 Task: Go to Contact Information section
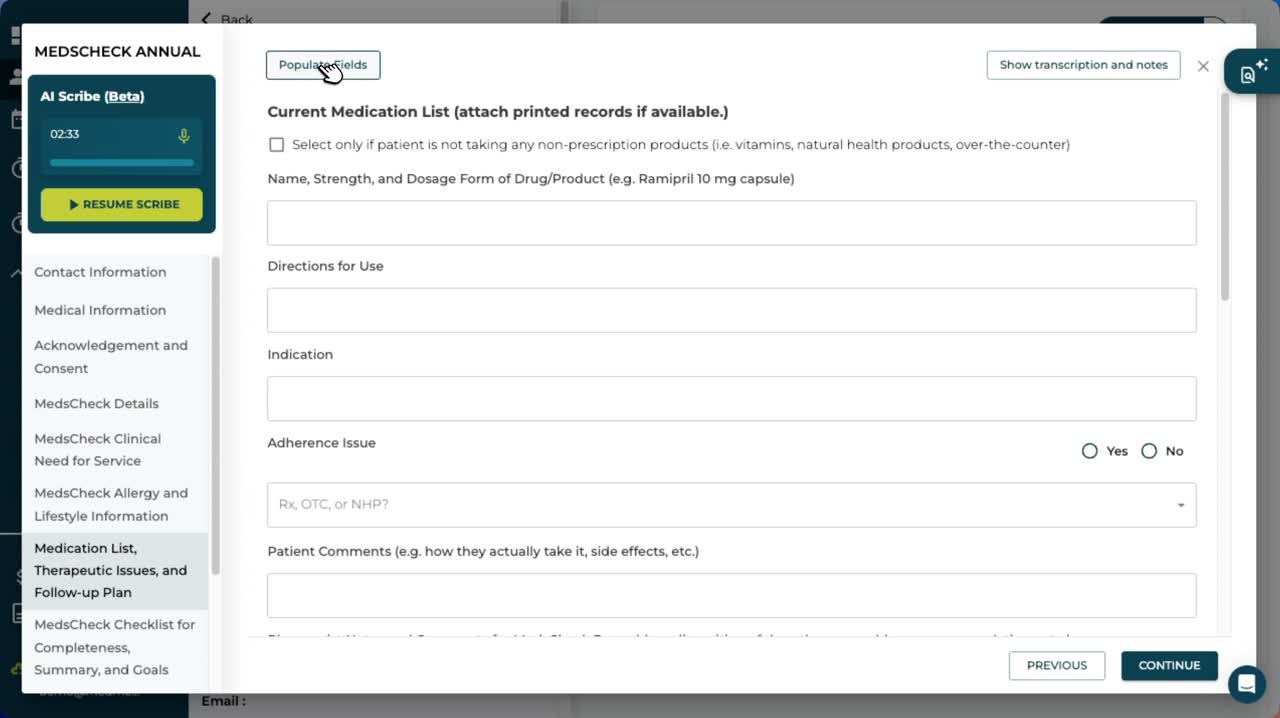(x=100, y=272)
